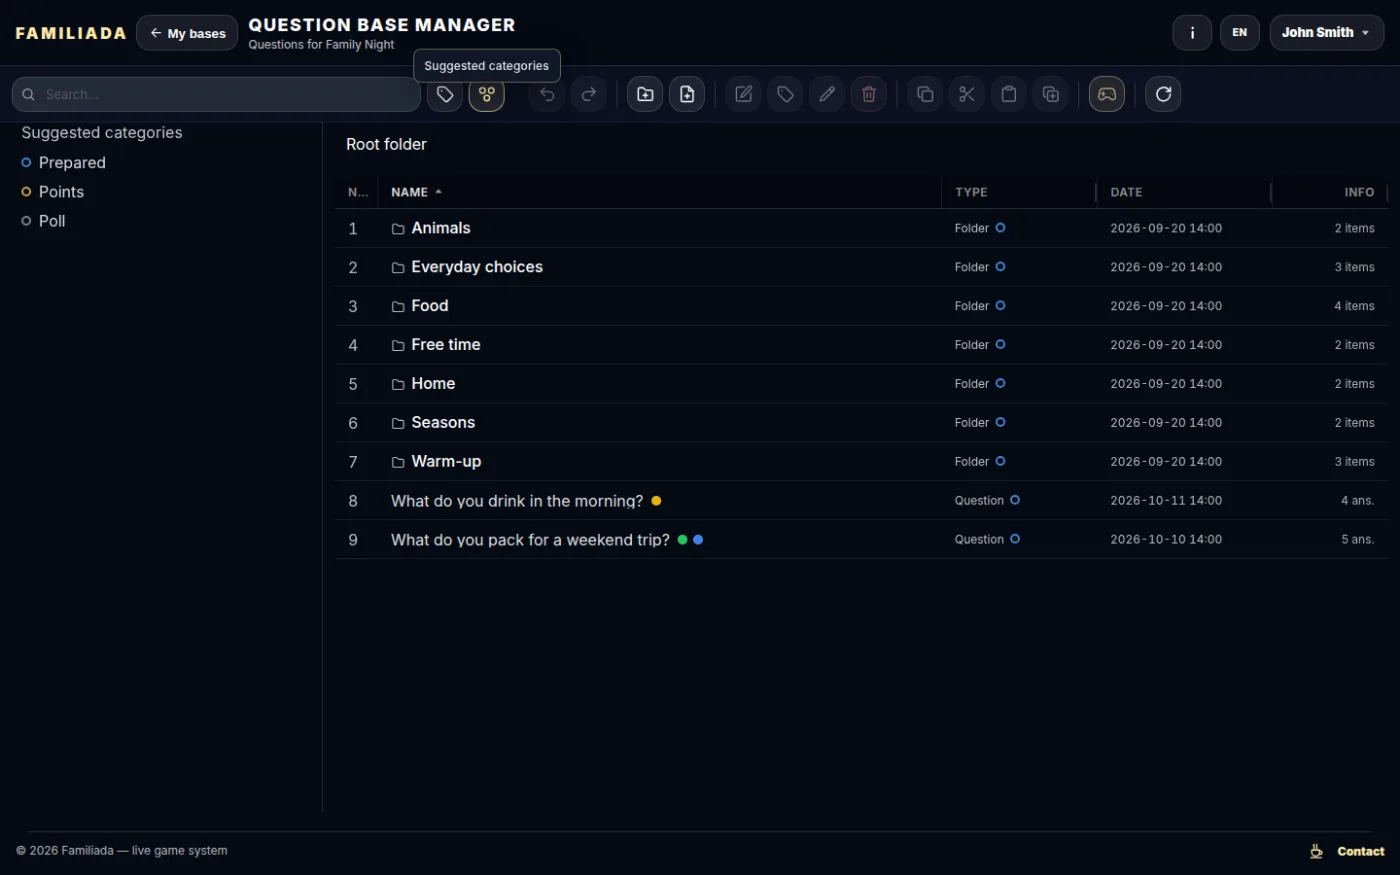Viewport: 1400px width, 875px height.
Task: Click the clipboard Paste icon
Action: pos(1009,94)
